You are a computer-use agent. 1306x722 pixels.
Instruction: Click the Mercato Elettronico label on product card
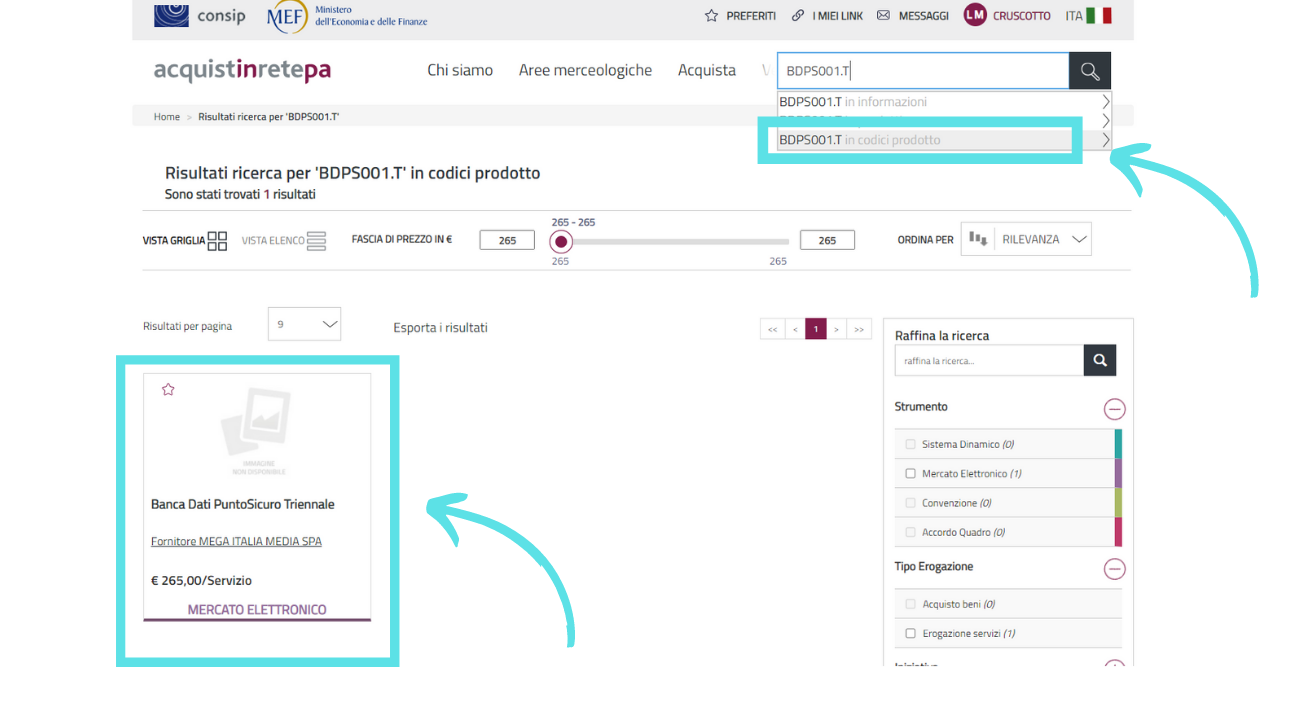pyautogui.click(x=257, y=610)
